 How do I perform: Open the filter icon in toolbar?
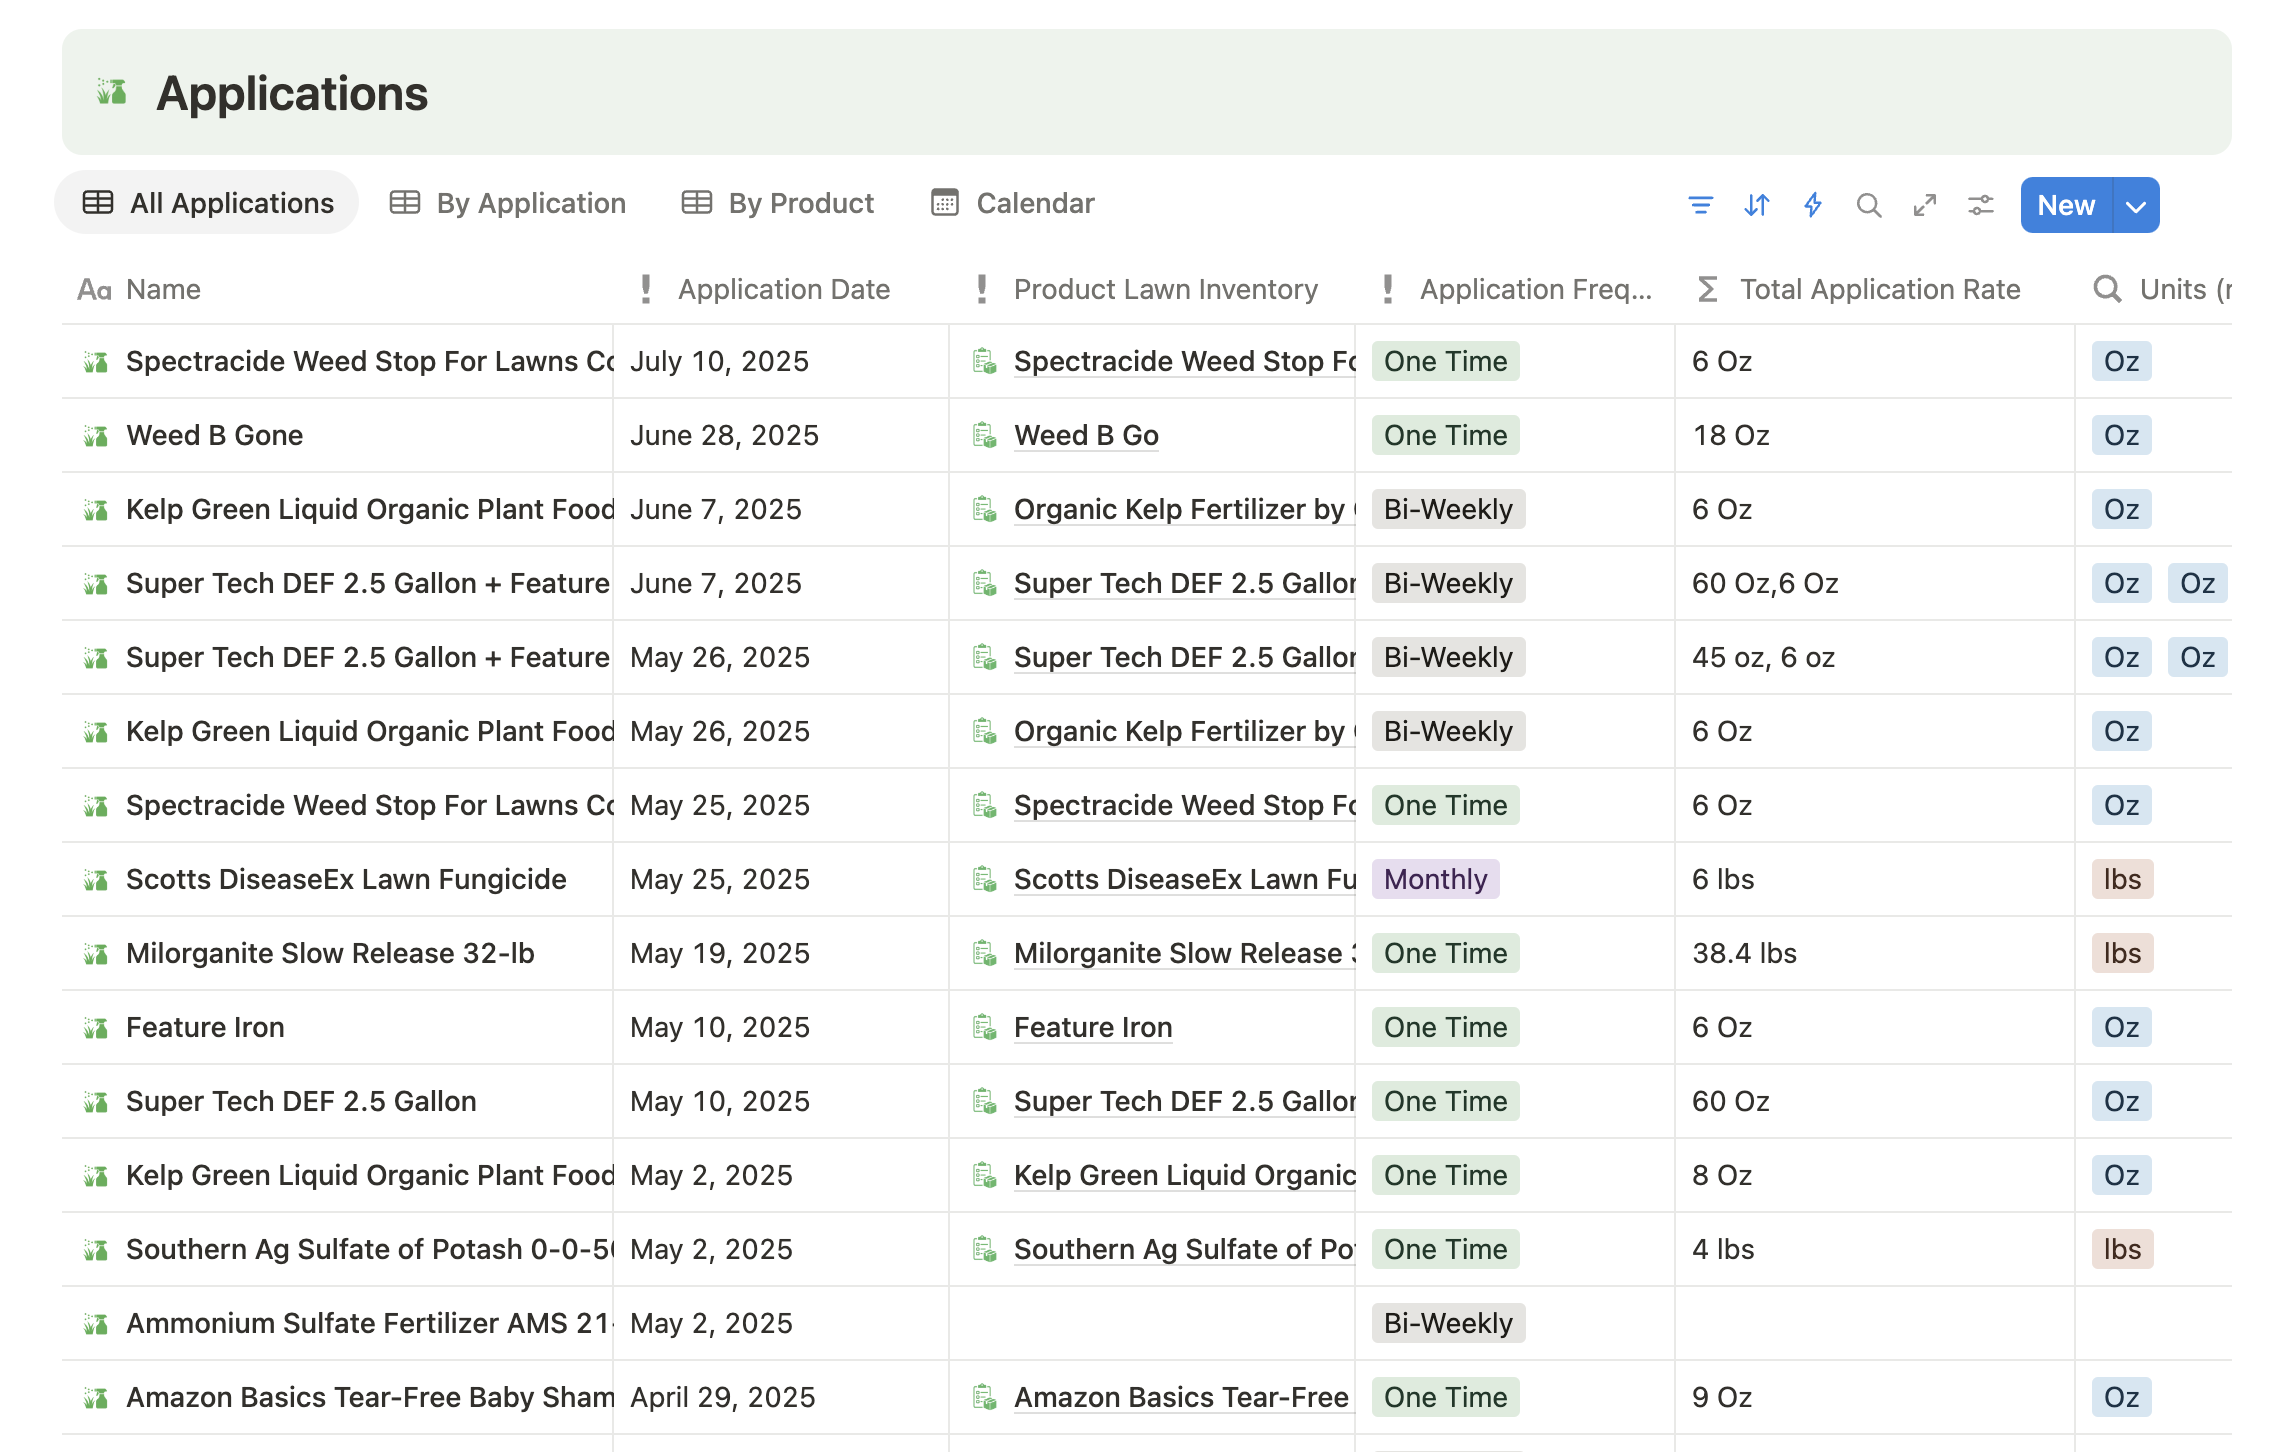tap(1700, 205)
